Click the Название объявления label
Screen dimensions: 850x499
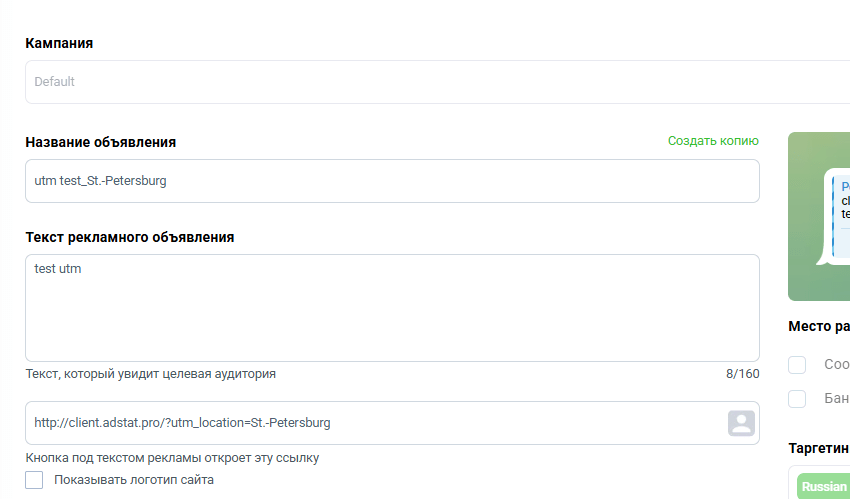pyautogui.click(x=100, y=142)
